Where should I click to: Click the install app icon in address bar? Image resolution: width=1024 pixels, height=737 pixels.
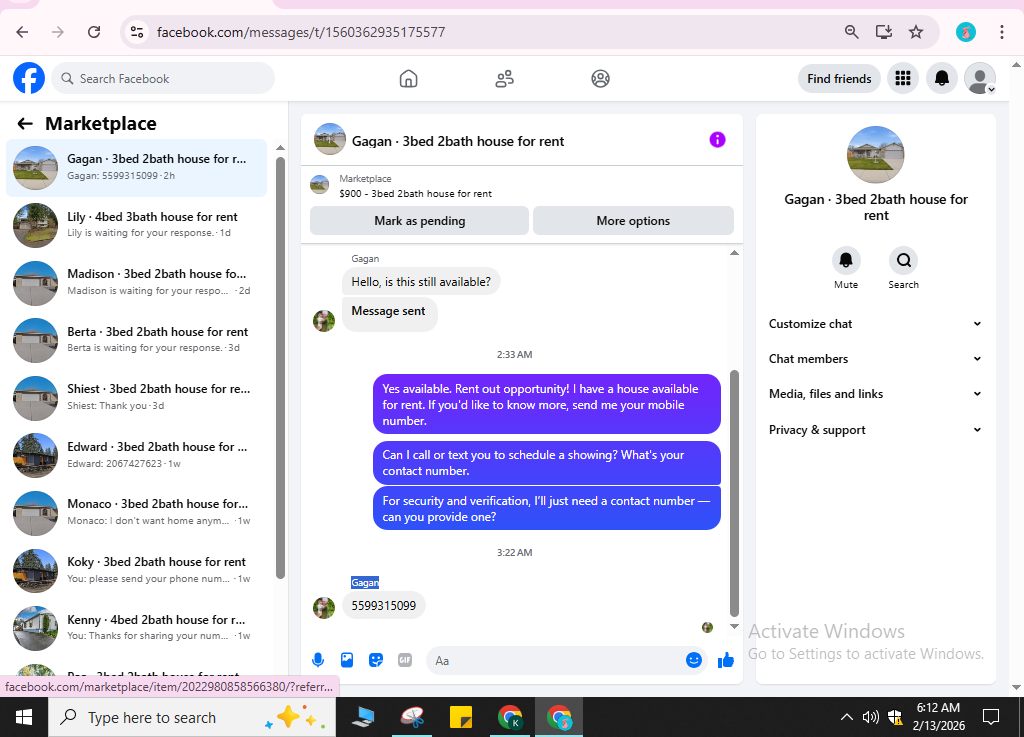pyautogui.click(x=884, y=32)
